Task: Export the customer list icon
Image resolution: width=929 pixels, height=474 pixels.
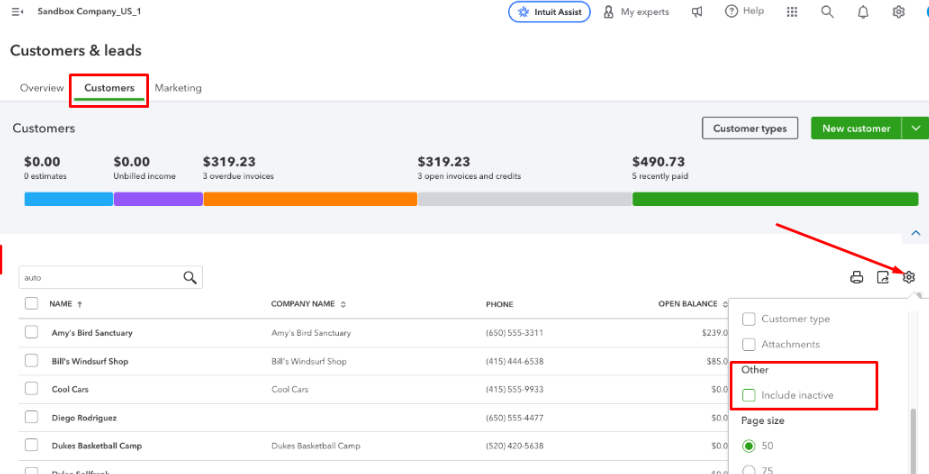Action: point(883,277)
